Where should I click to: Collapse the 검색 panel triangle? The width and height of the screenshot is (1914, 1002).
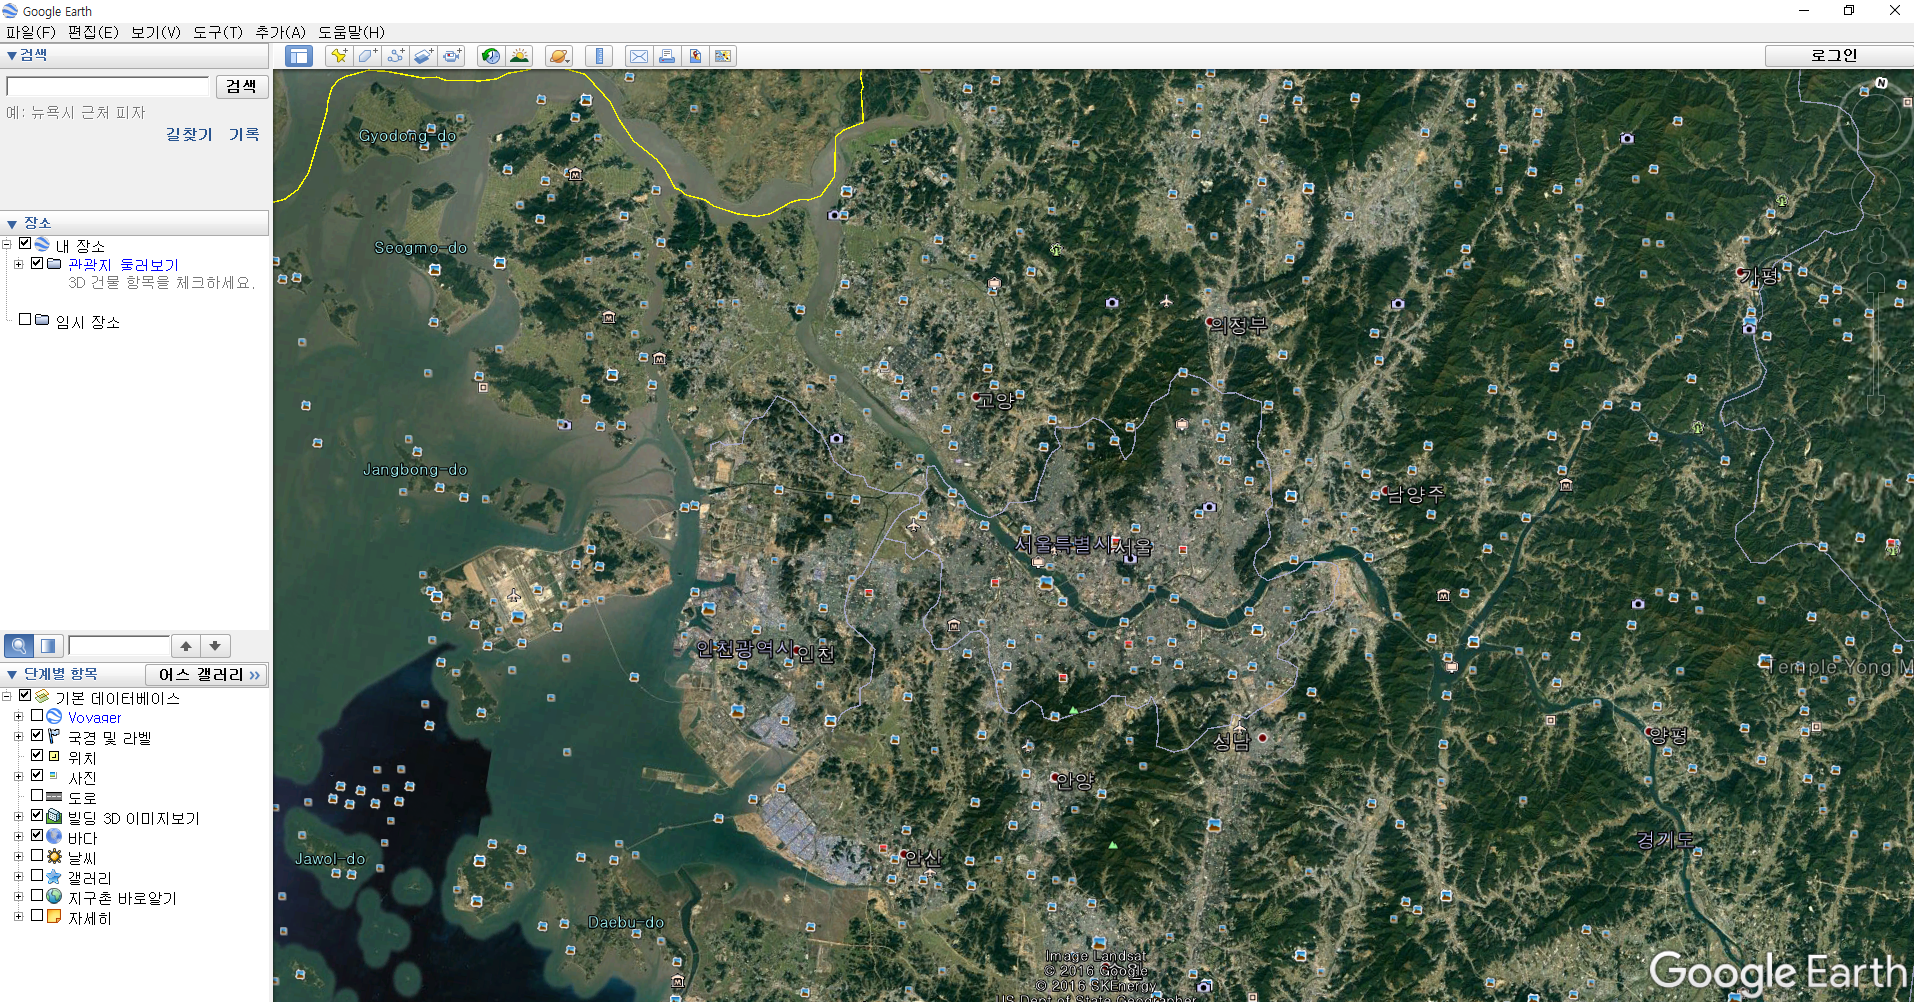(11, 56)
